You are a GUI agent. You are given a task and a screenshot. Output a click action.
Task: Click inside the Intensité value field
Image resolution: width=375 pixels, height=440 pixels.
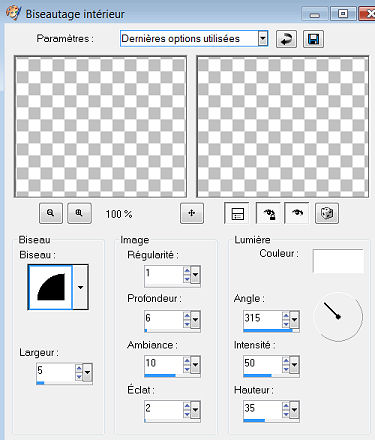(x=263, y=364)
